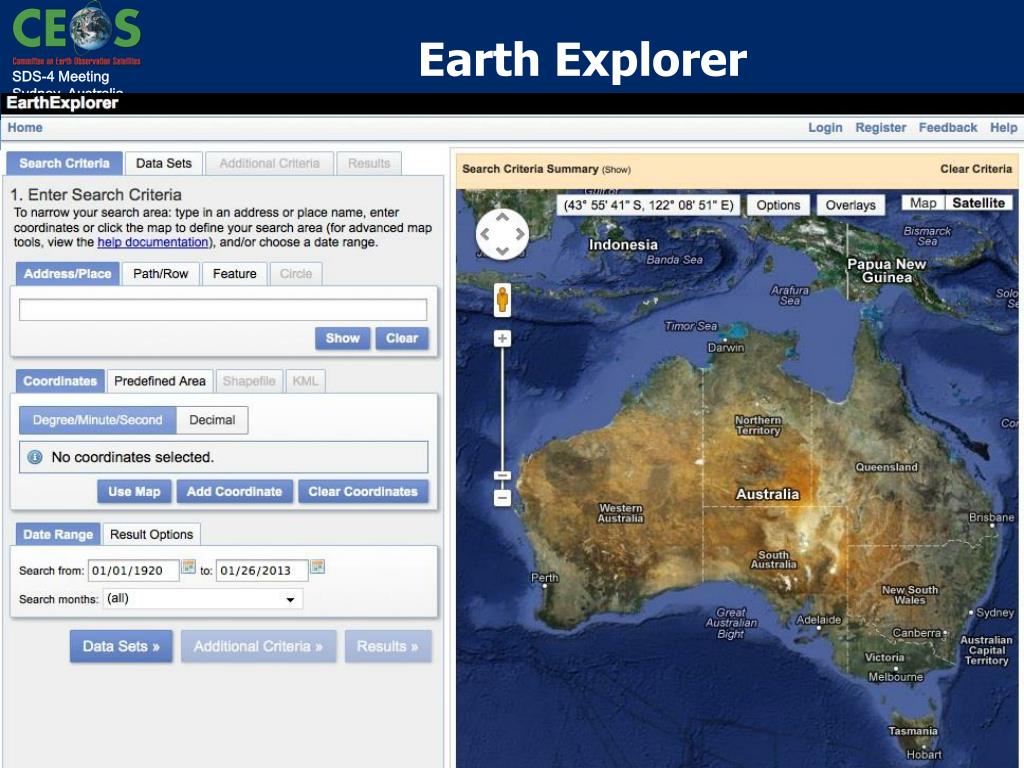Open the Feedback link
1024x768 pixels.
[948, 127]
